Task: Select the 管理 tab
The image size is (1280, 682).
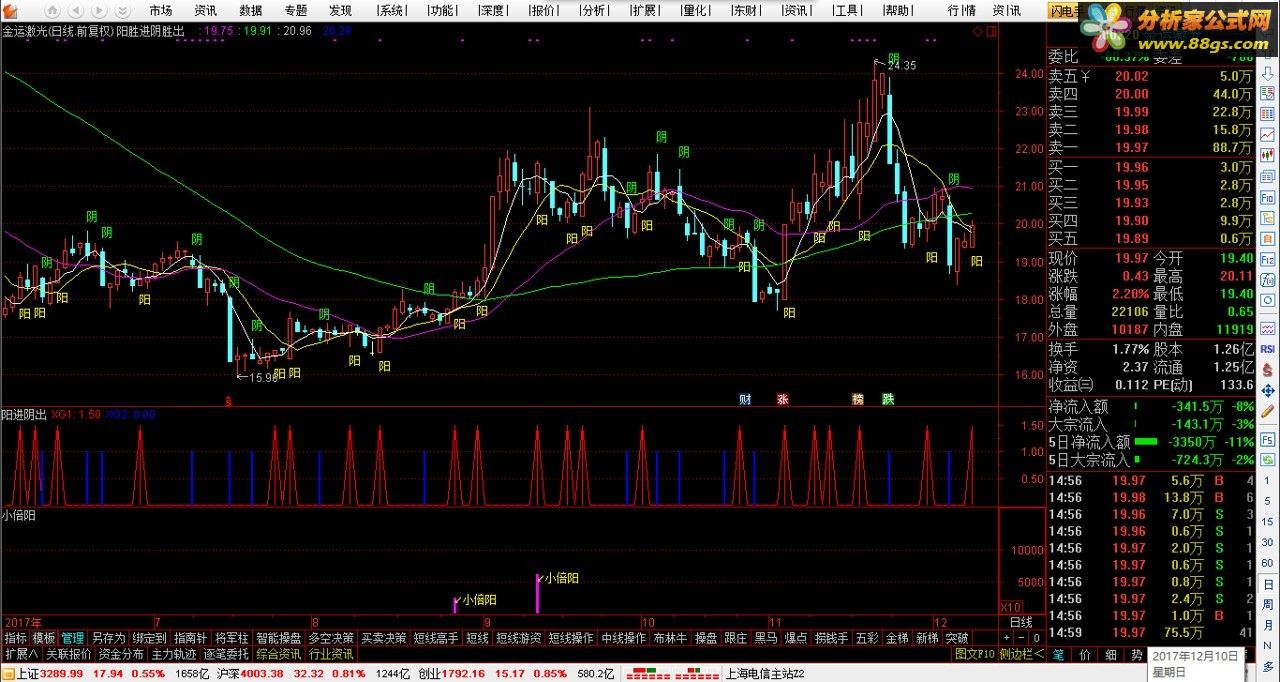Action: tap(72, 638)
